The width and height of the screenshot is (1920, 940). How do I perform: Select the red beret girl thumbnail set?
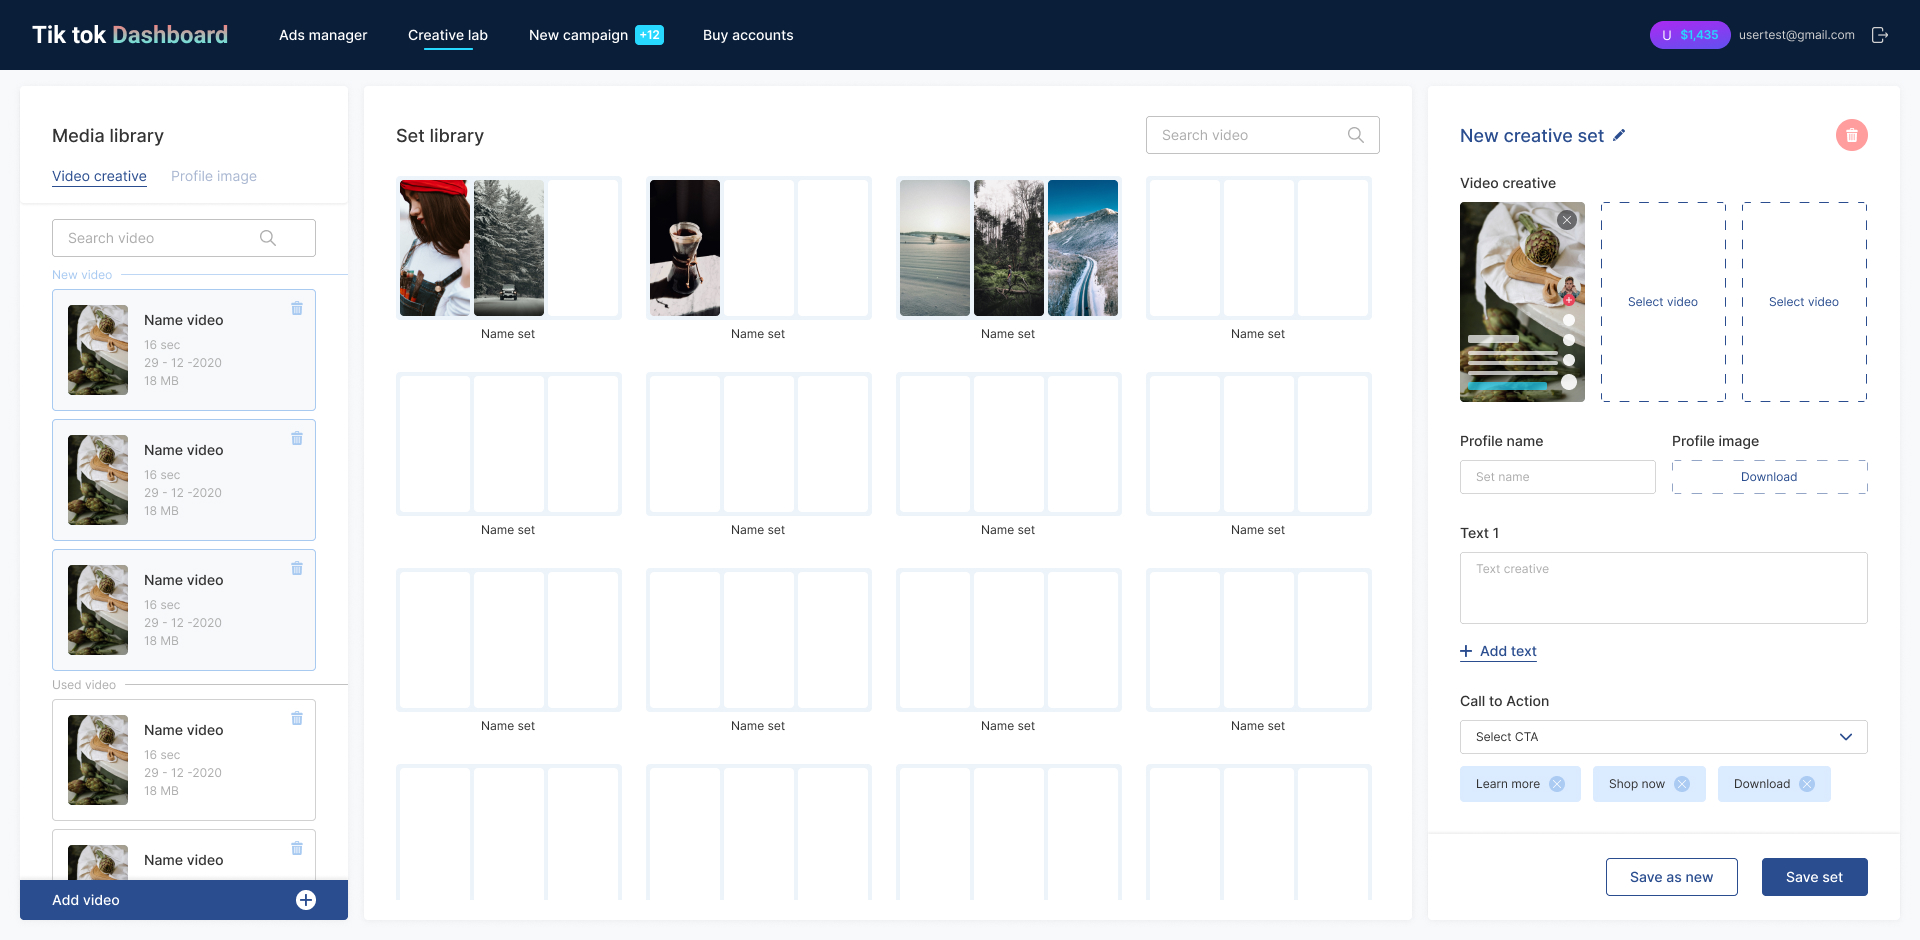click(x=435, y=248)
